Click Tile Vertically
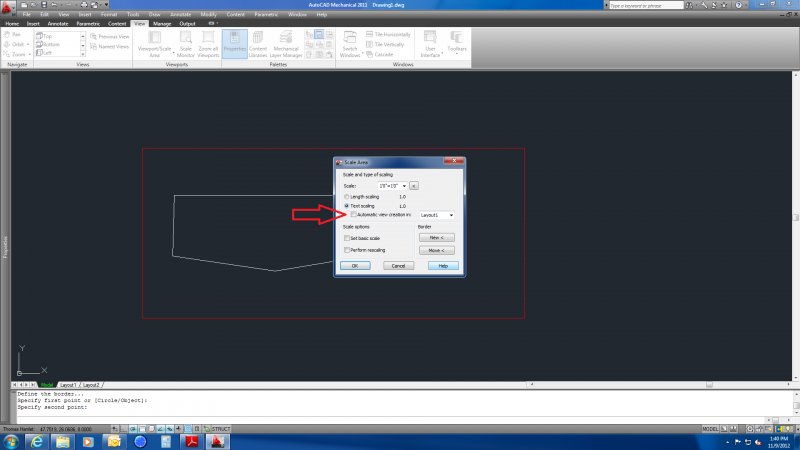The image size is (800, 450). click(x=385, y=44)
